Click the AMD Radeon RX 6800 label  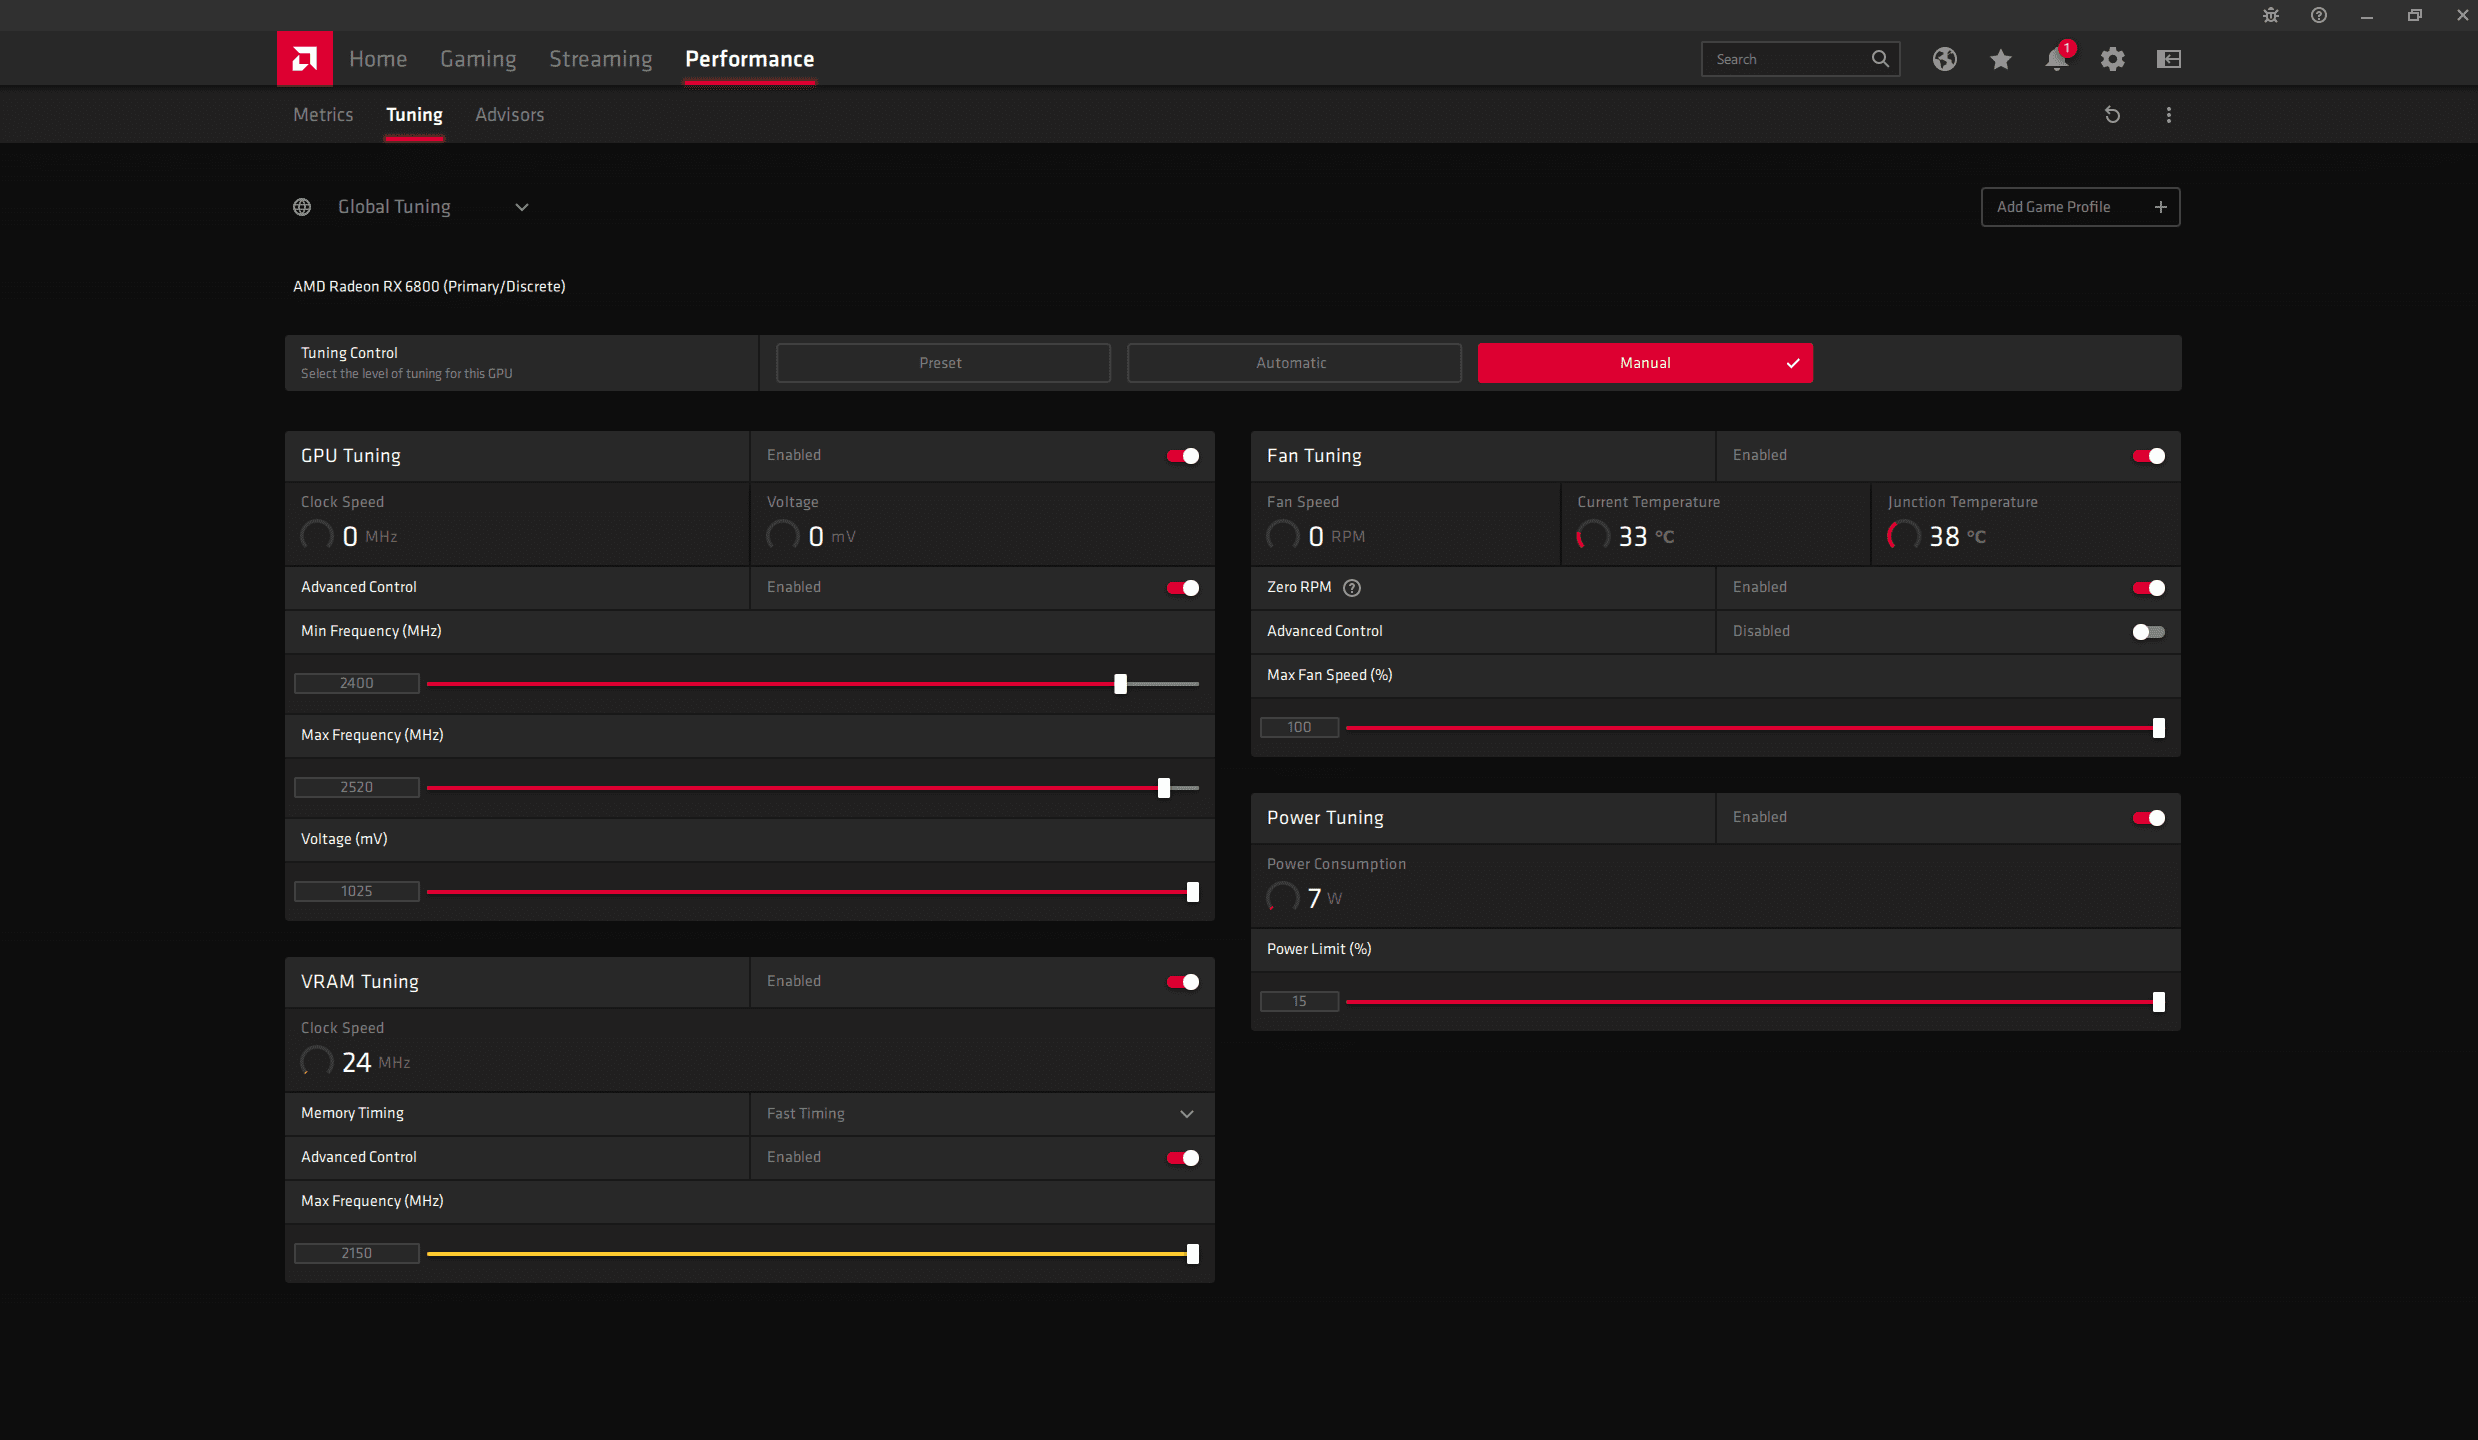click(429, 287)
